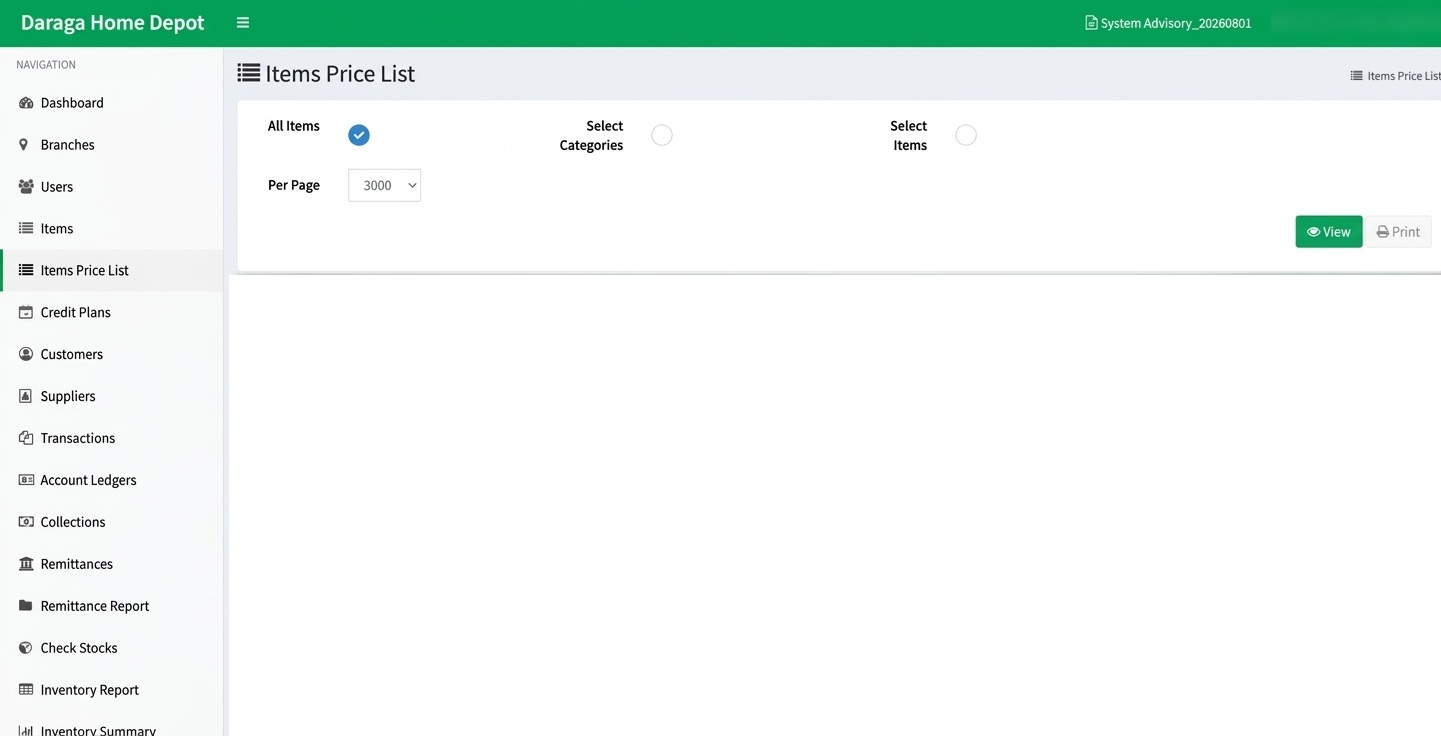Click the Transactions icon in sidebar

[x=26, y=439]
